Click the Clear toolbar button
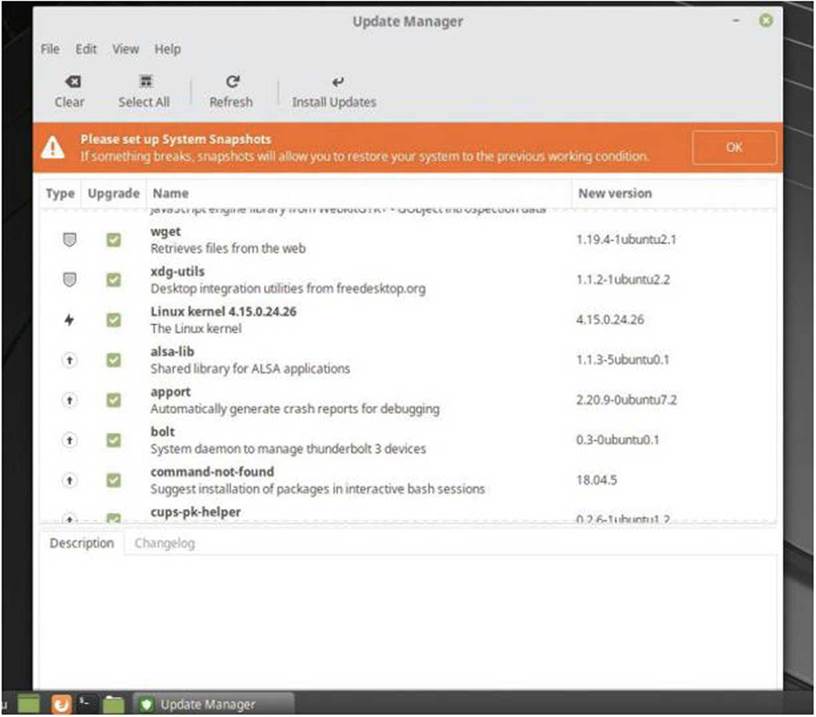816x717 pixels. (70, 92)
